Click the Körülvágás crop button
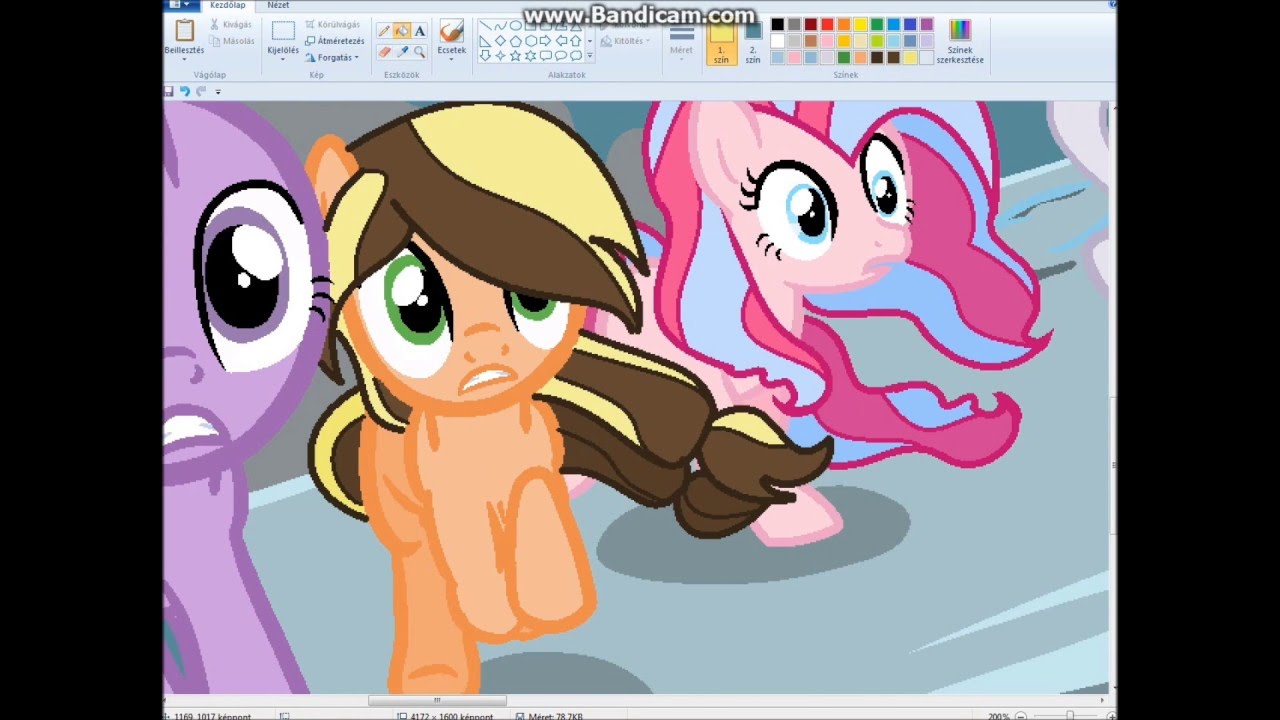 pyautogui.click(x=333, y=25)
